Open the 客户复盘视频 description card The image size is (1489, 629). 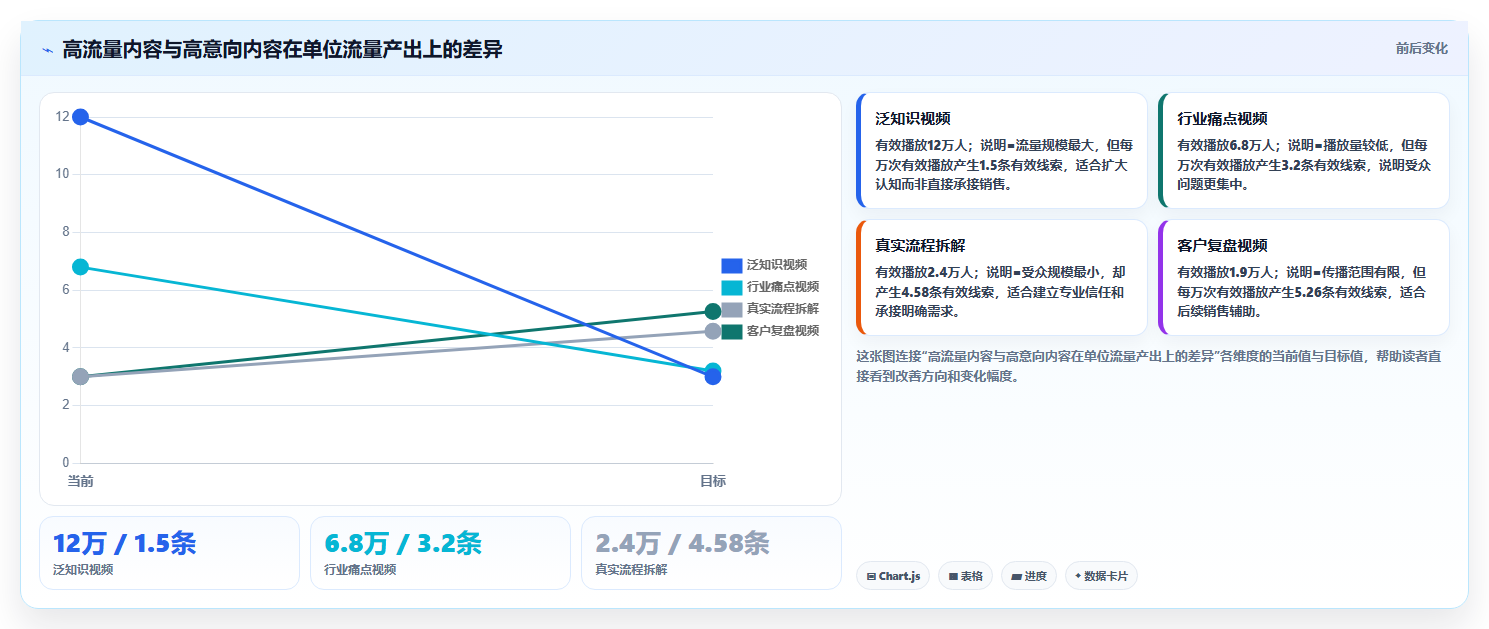(x=1304, y=277)
